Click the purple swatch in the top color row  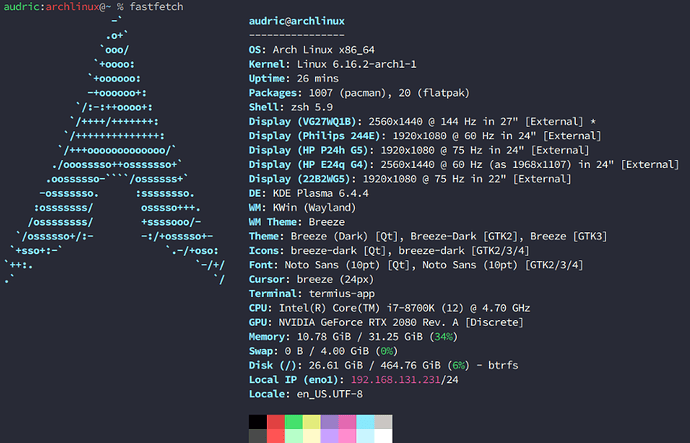[x=330, y=422]
